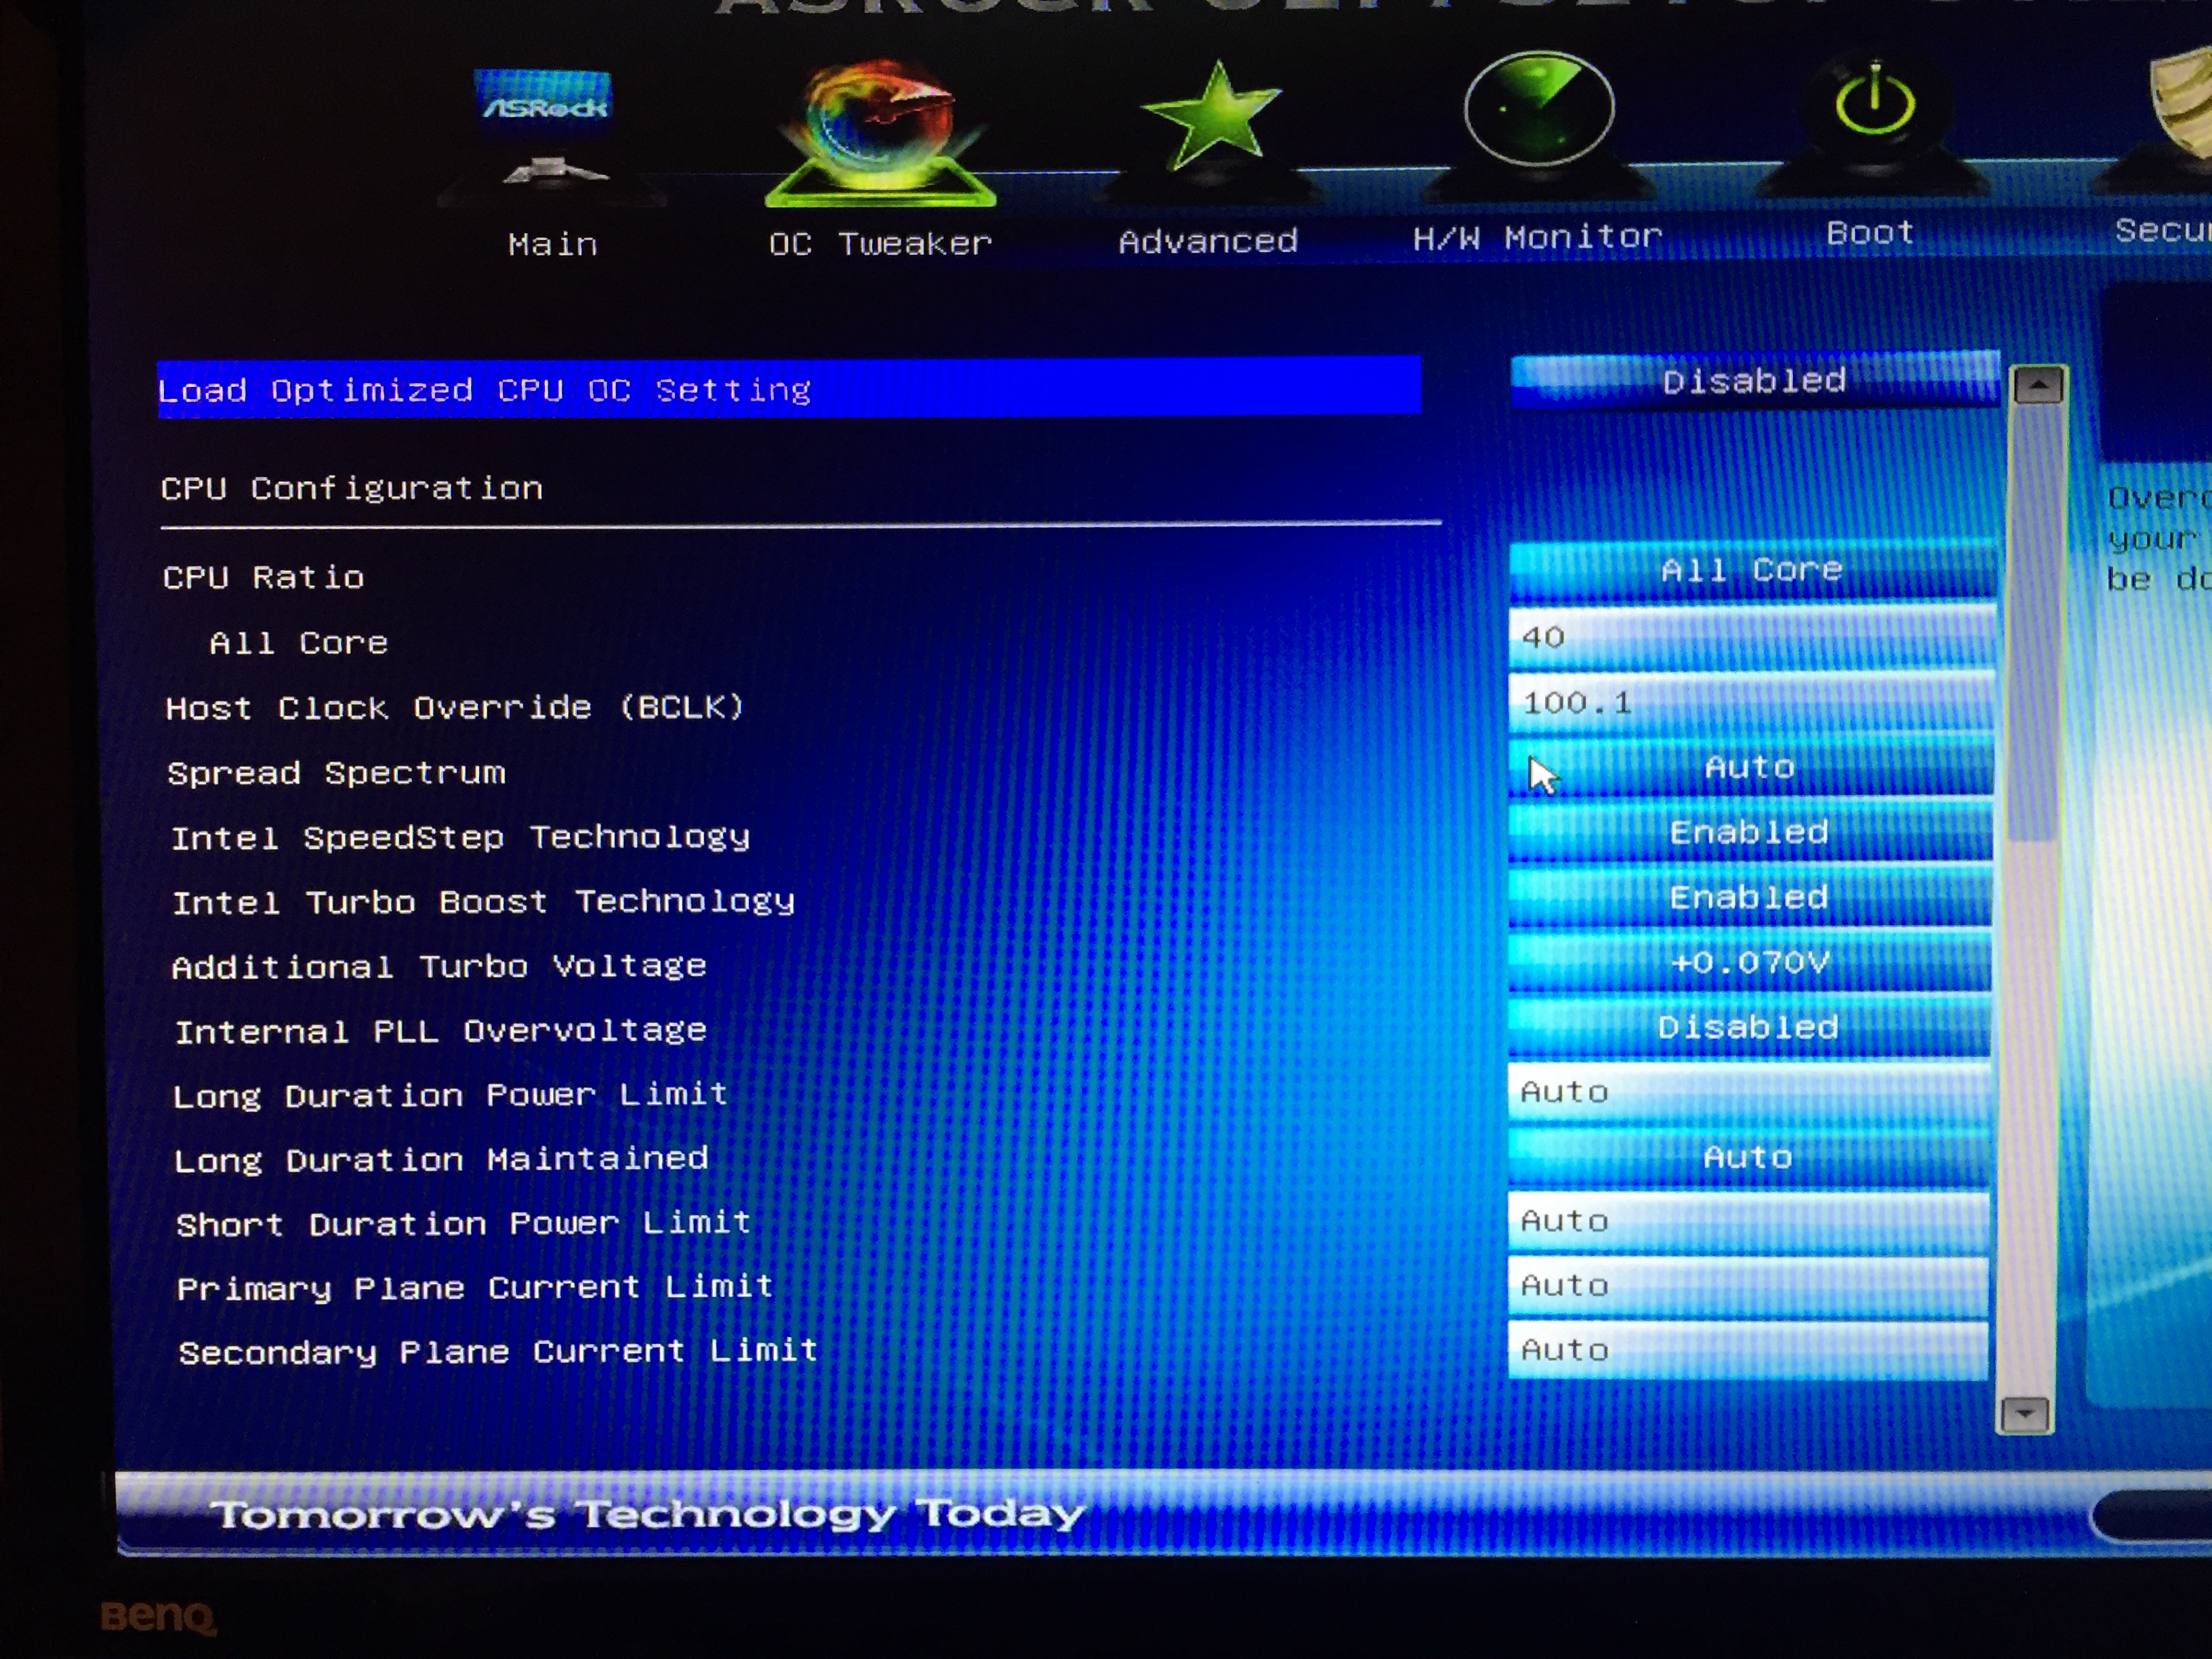Switch to the Boot tab label
The height and width of the screenshot is (1659, 2212).
(x=1870, y=233)
